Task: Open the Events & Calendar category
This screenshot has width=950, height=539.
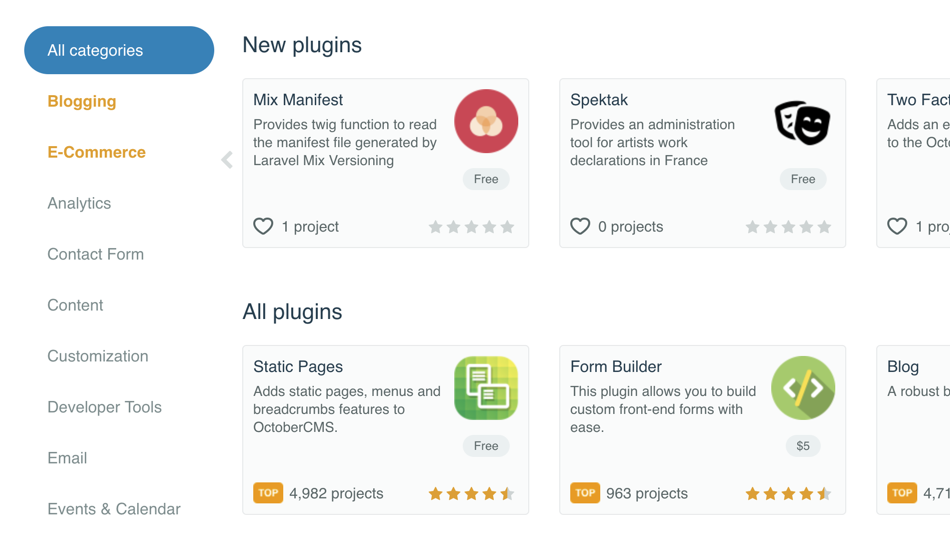Action: point(114,509)
